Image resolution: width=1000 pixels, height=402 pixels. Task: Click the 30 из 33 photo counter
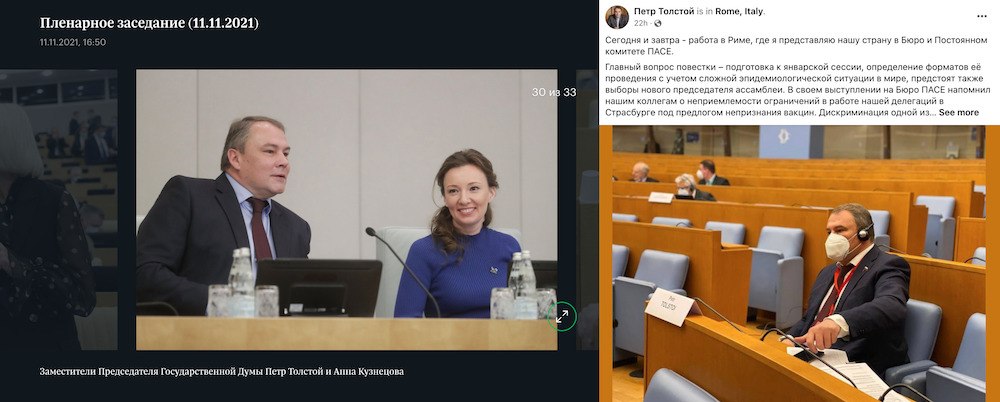pos(554,93)
